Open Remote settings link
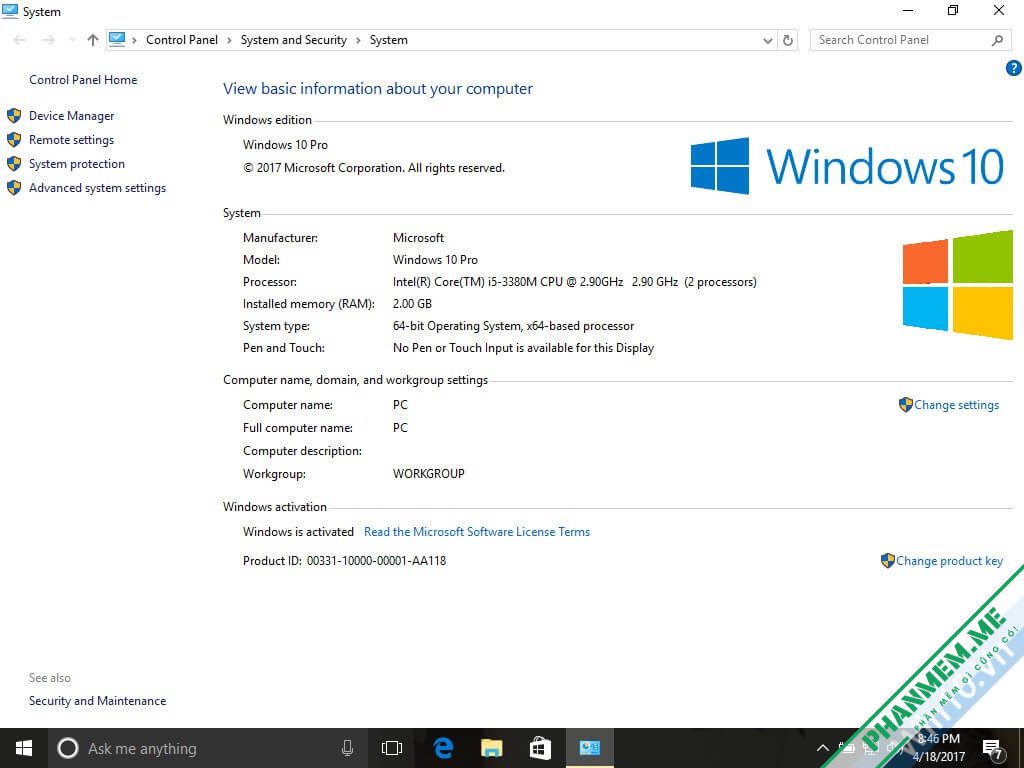The width and height of the screenshot is (1024, 768). 71,140
